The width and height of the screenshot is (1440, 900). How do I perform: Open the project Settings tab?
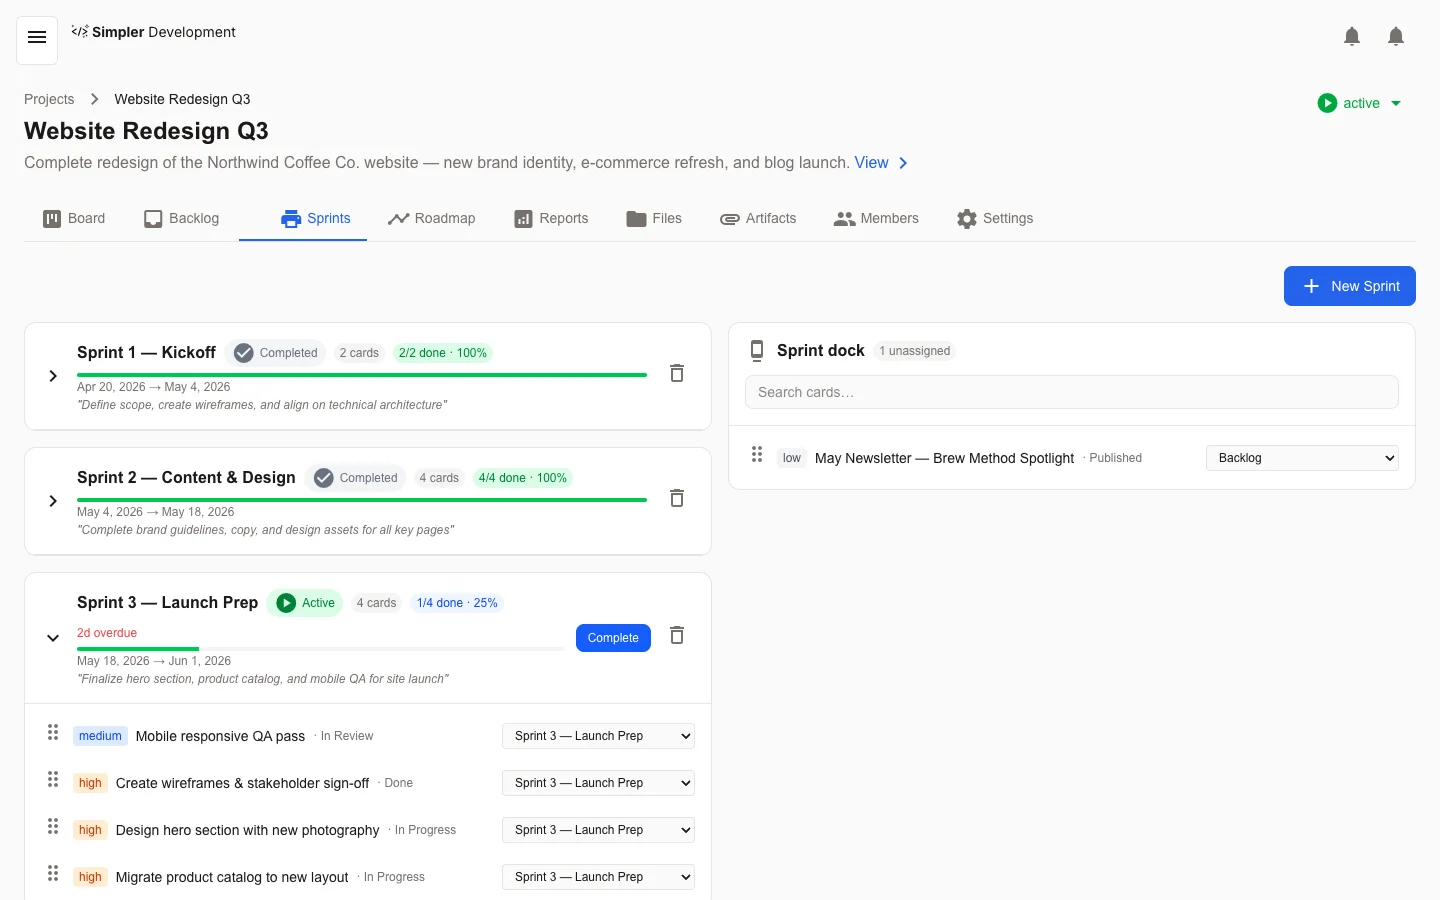pos(995,218)
